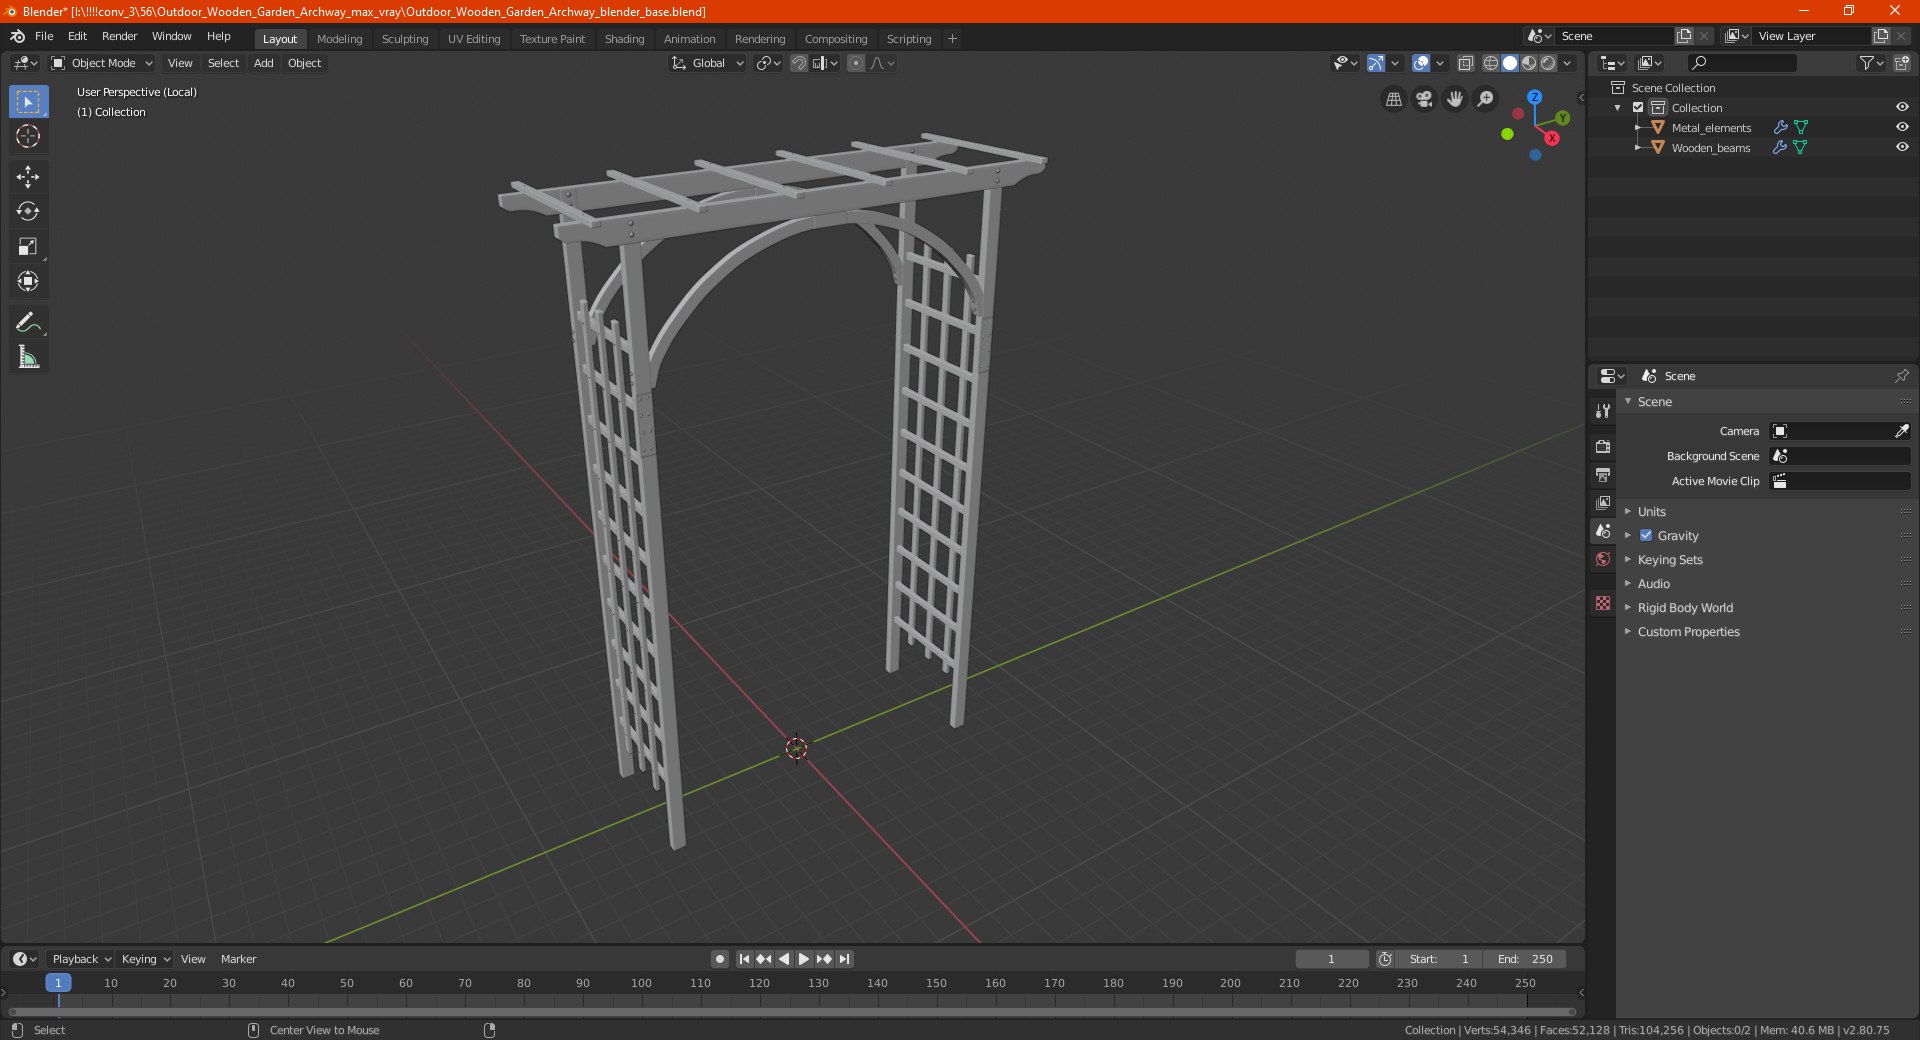1920x1040 pixels.
Task: Click the pan view hand icon
Action: [x=1455, y=99]
